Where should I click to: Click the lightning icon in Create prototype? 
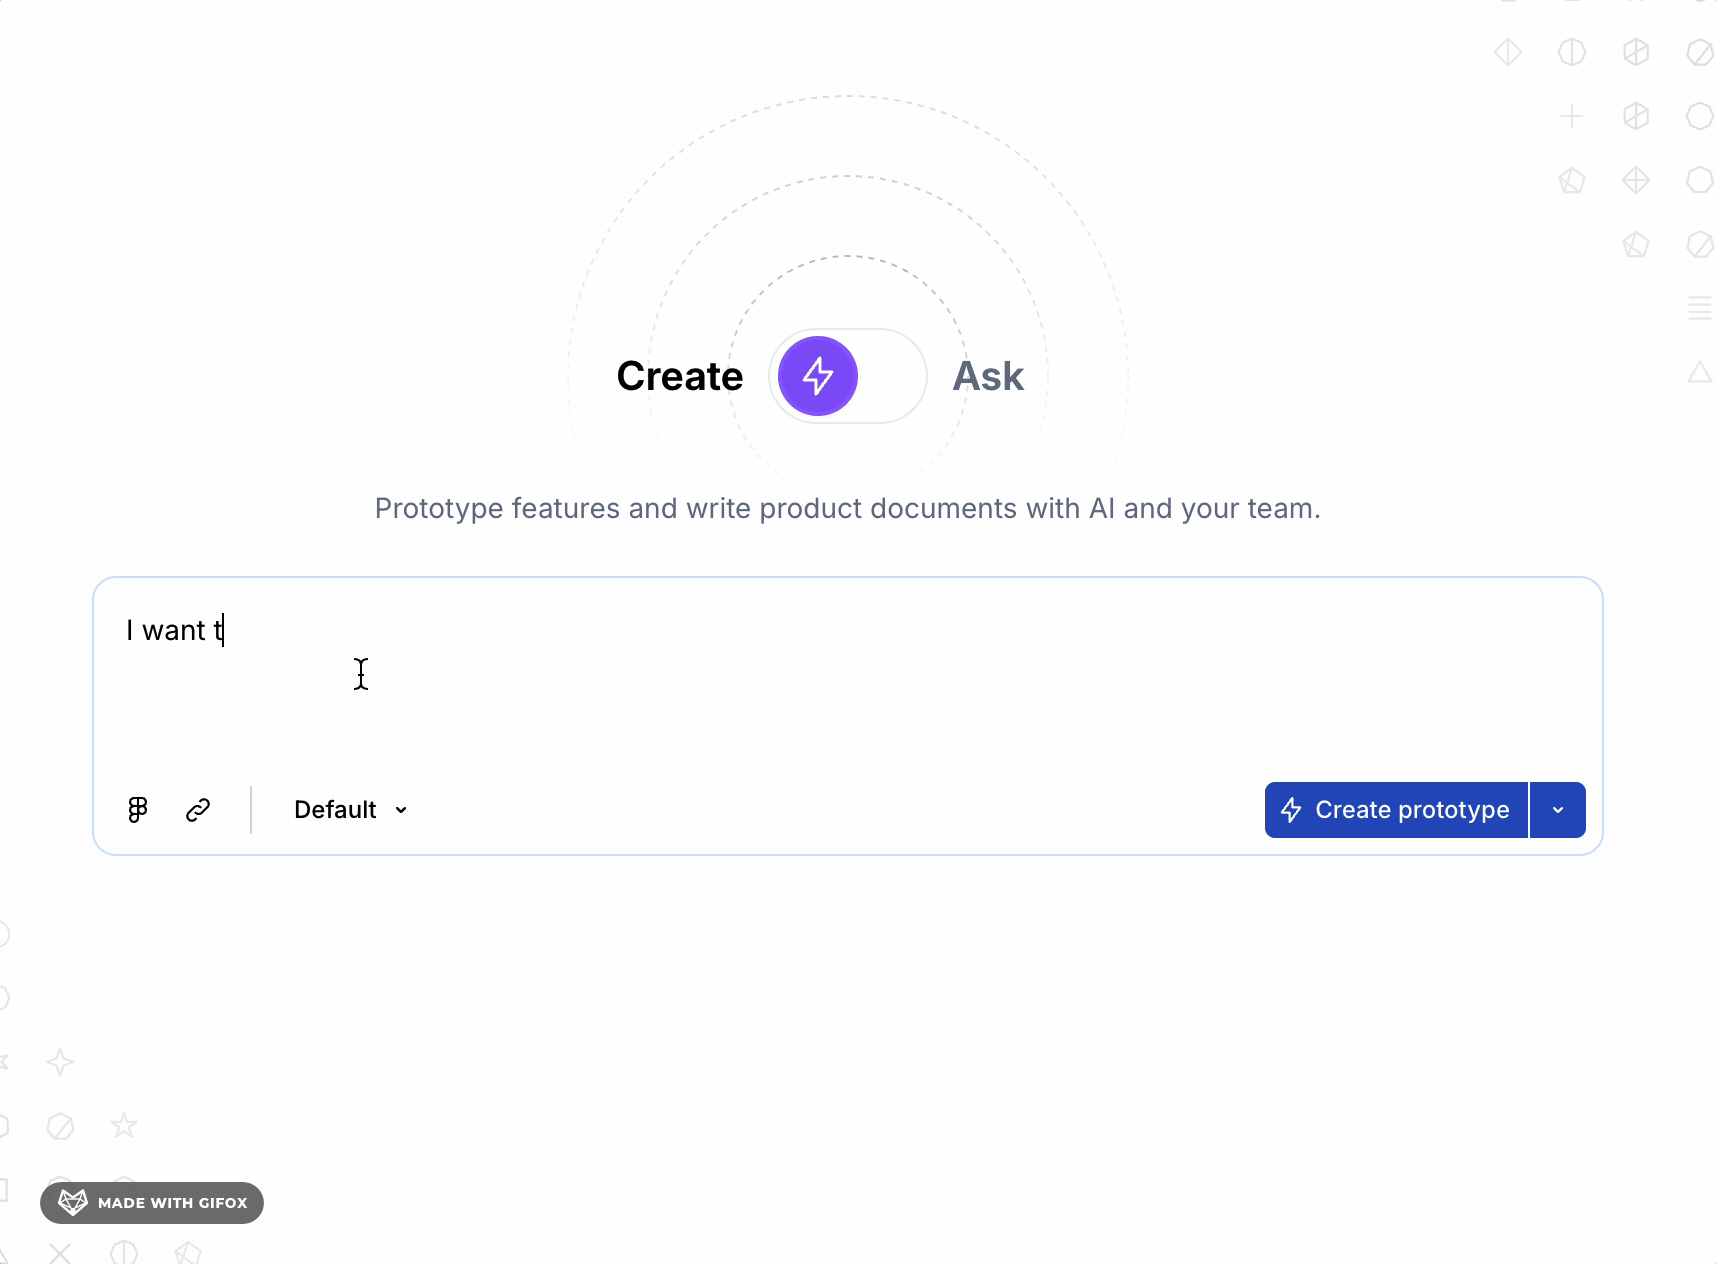tap(1291, 810)
